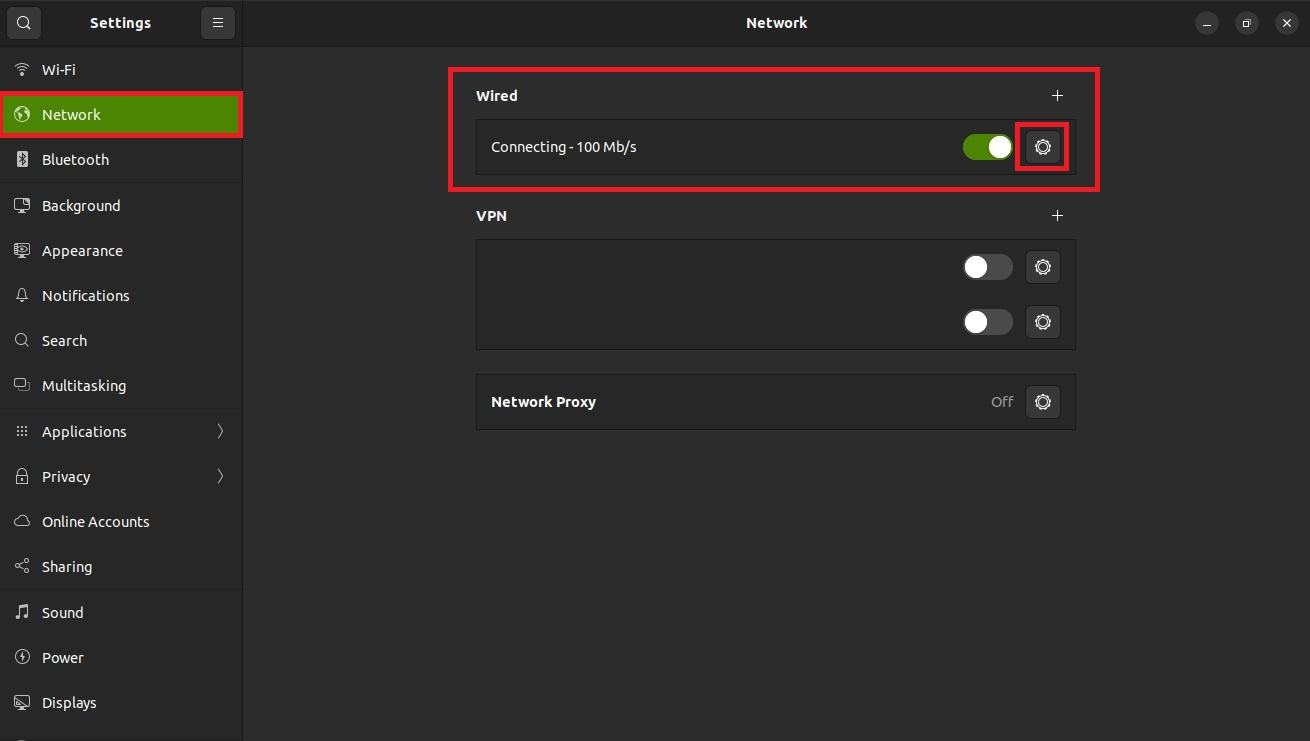This screenshot has width=1310, height=741.
Task: Open first VPN entry gear settings
Action: click(x=1042, y=267)
